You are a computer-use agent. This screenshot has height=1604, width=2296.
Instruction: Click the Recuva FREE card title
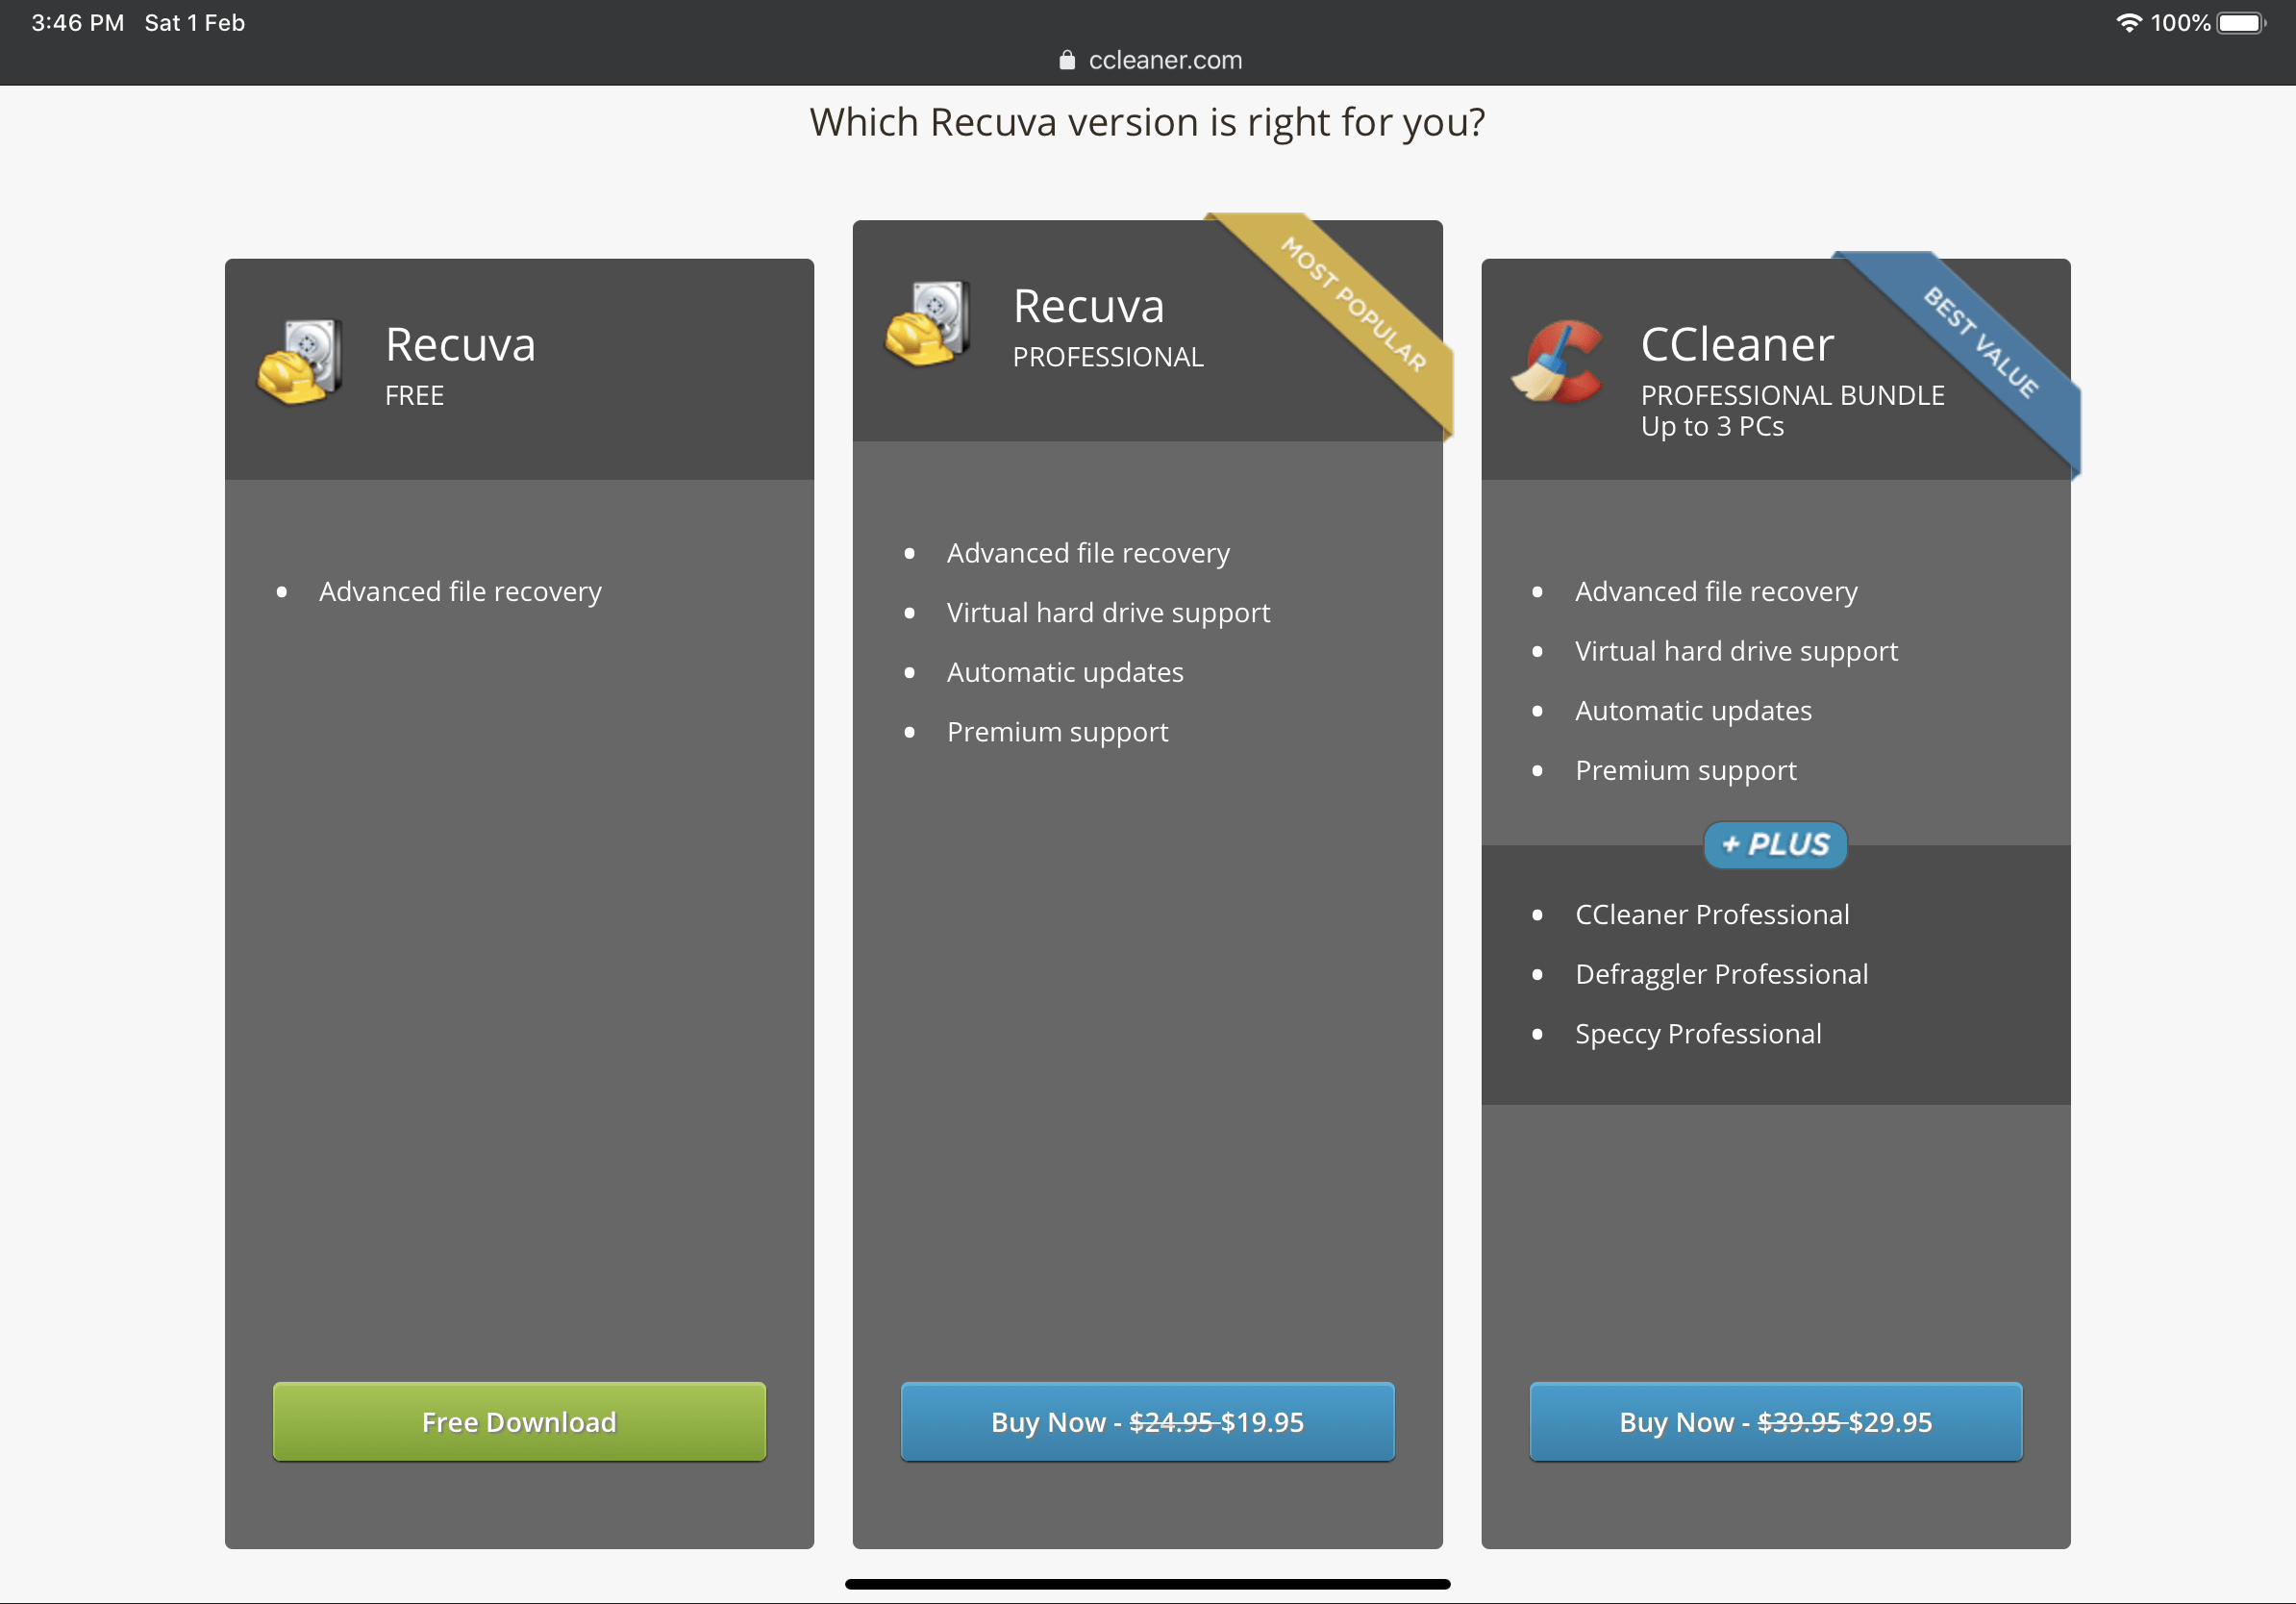coord(460,345)
